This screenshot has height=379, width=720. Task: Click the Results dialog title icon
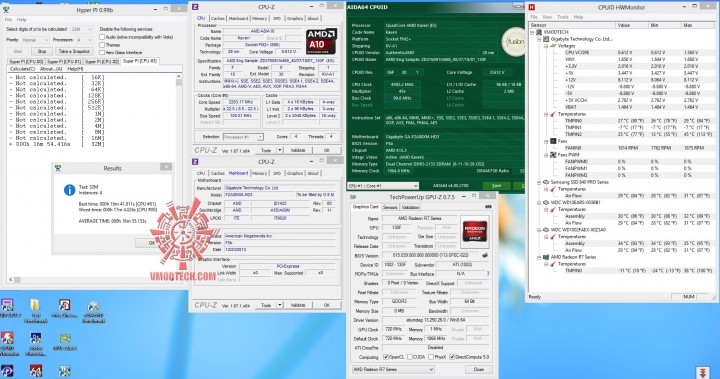pos(58,168)
